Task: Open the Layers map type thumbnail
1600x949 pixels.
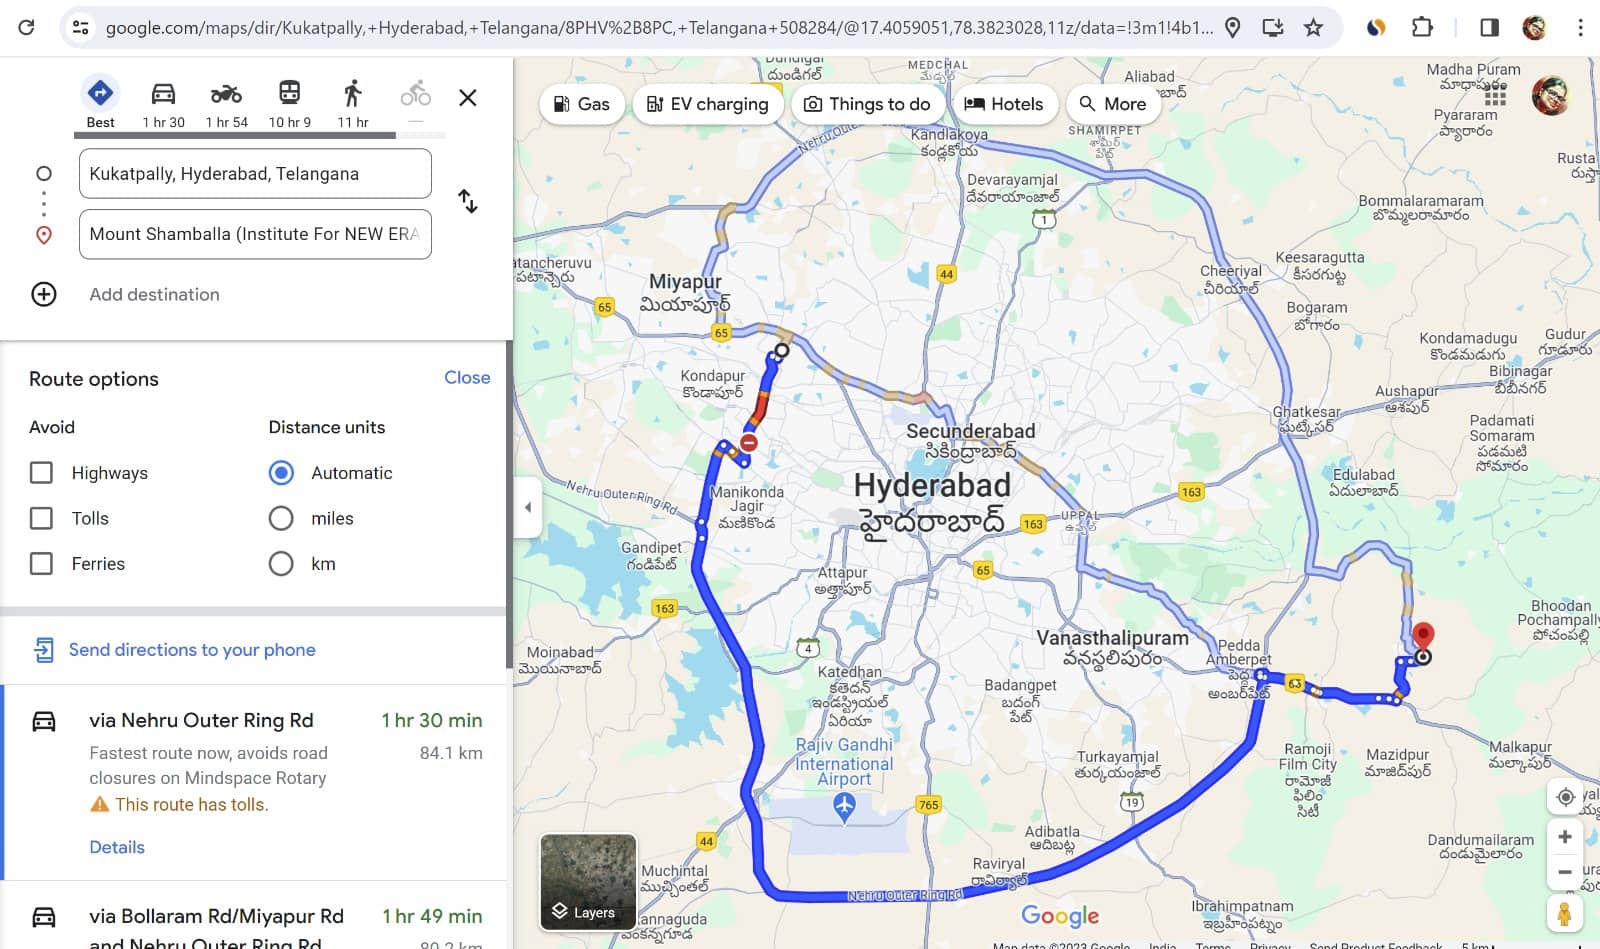Action: (x=588, y=881)
